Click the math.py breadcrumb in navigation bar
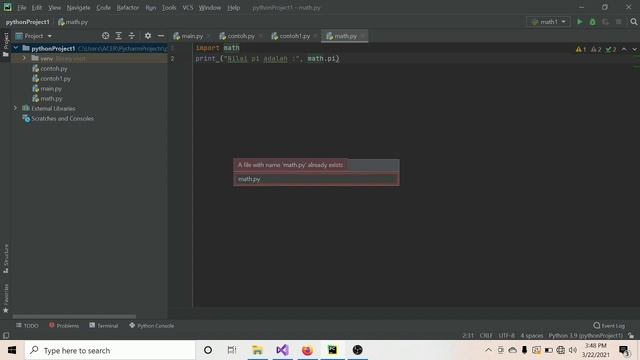Viewport: 640px width, 360px height. pyautogui.click(x=73, y=22)
